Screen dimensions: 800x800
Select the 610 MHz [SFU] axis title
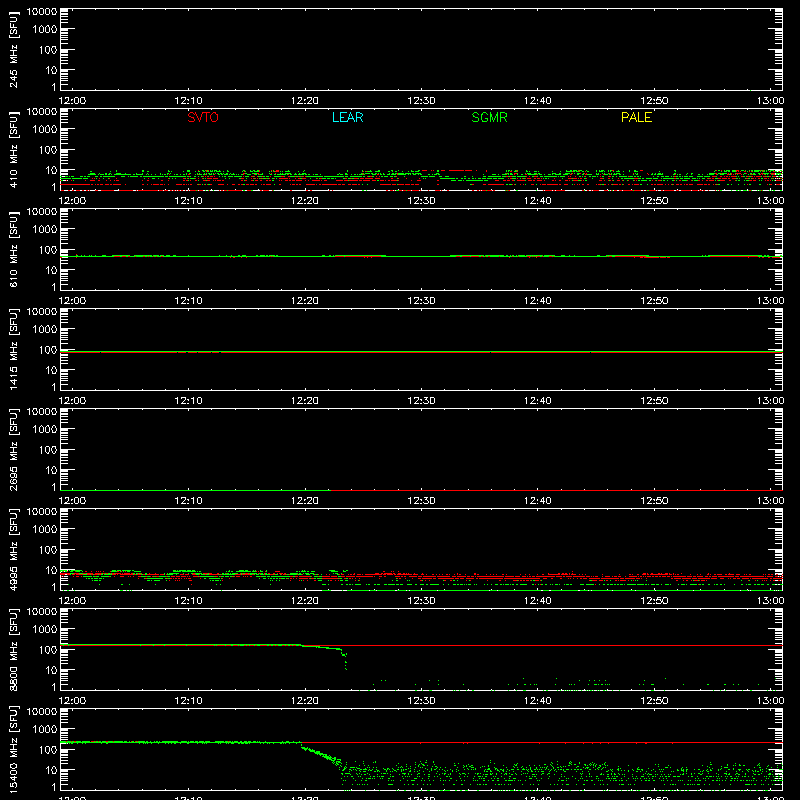coord(14,250)
